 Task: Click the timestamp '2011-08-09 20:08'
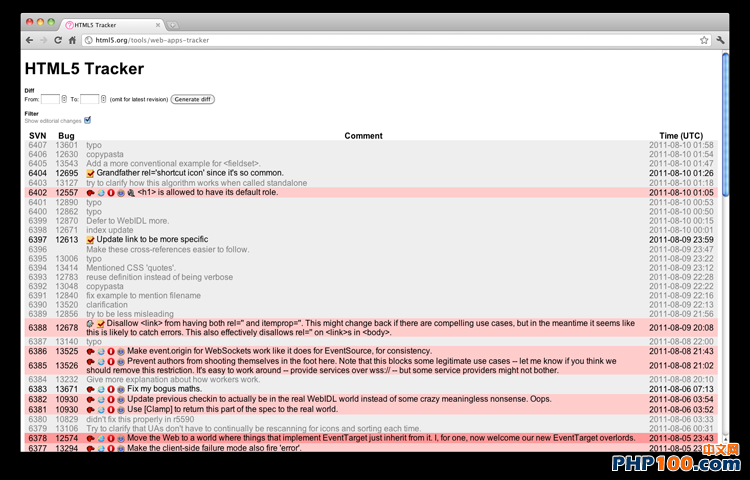pyautogui.click(x=681, y=327)
